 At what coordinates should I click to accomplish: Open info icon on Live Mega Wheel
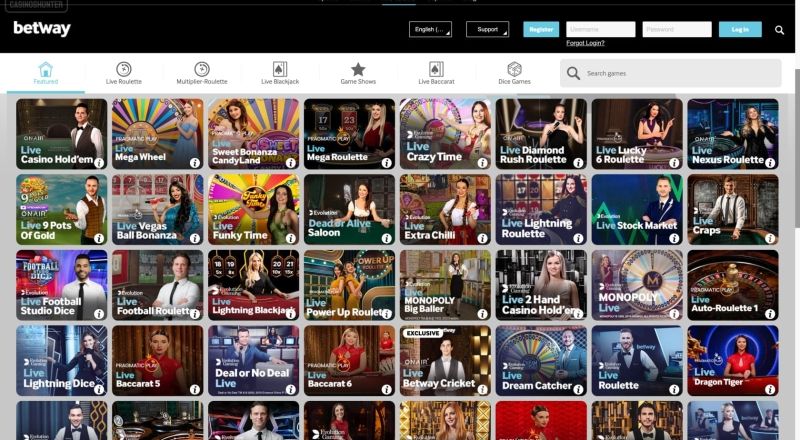pyautogui.click(x=195, y=163)
